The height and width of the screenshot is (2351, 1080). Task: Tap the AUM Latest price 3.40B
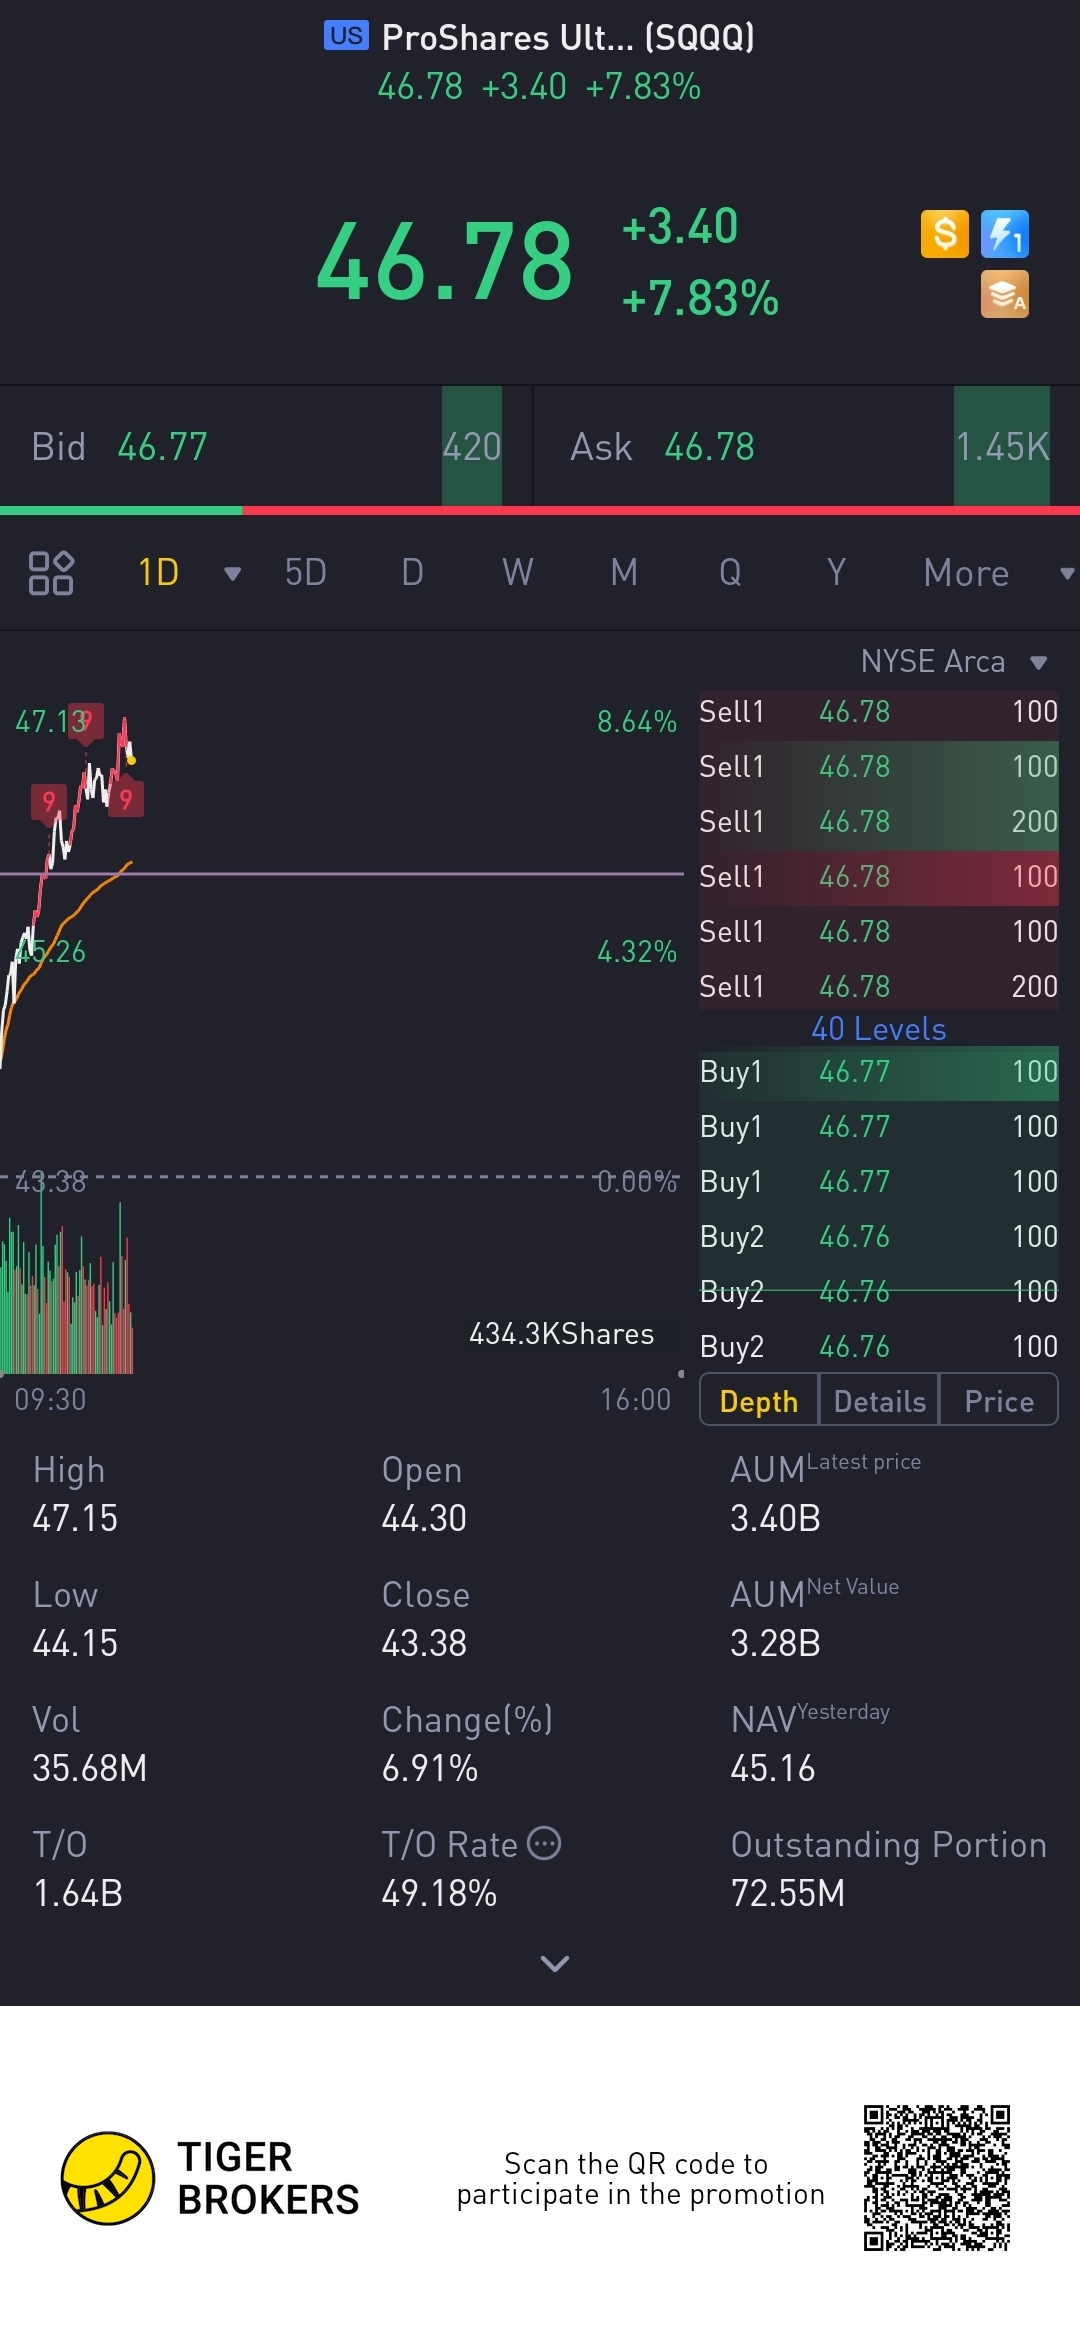point(775,1518)
